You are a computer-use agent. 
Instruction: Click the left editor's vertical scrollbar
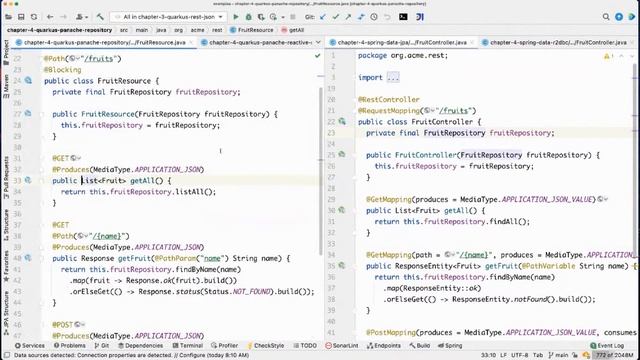click(320, 171)
